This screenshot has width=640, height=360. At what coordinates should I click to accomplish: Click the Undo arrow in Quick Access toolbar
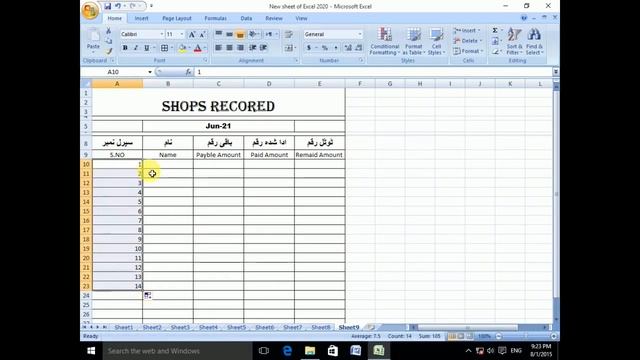(x=118, y=6)
